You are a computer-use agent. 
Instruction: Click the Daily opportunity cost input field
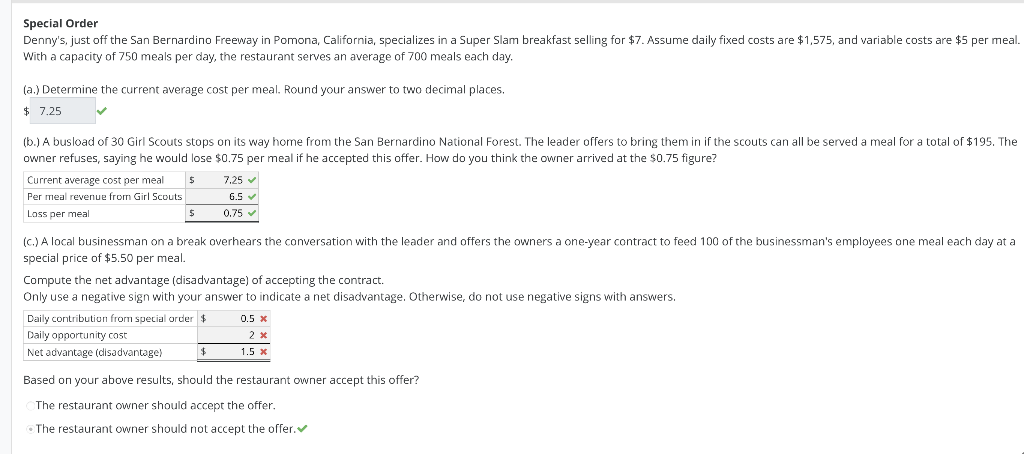pyautogui.click(x=233, y=335)
